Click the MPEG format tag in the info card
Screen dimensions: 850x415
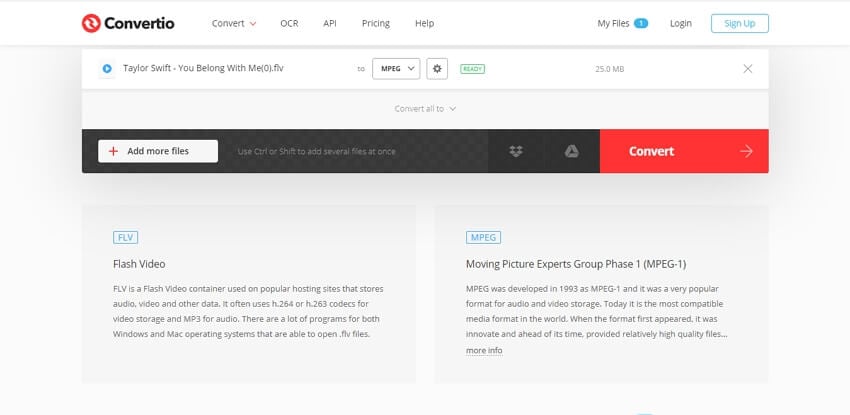[x=484, y=237]
